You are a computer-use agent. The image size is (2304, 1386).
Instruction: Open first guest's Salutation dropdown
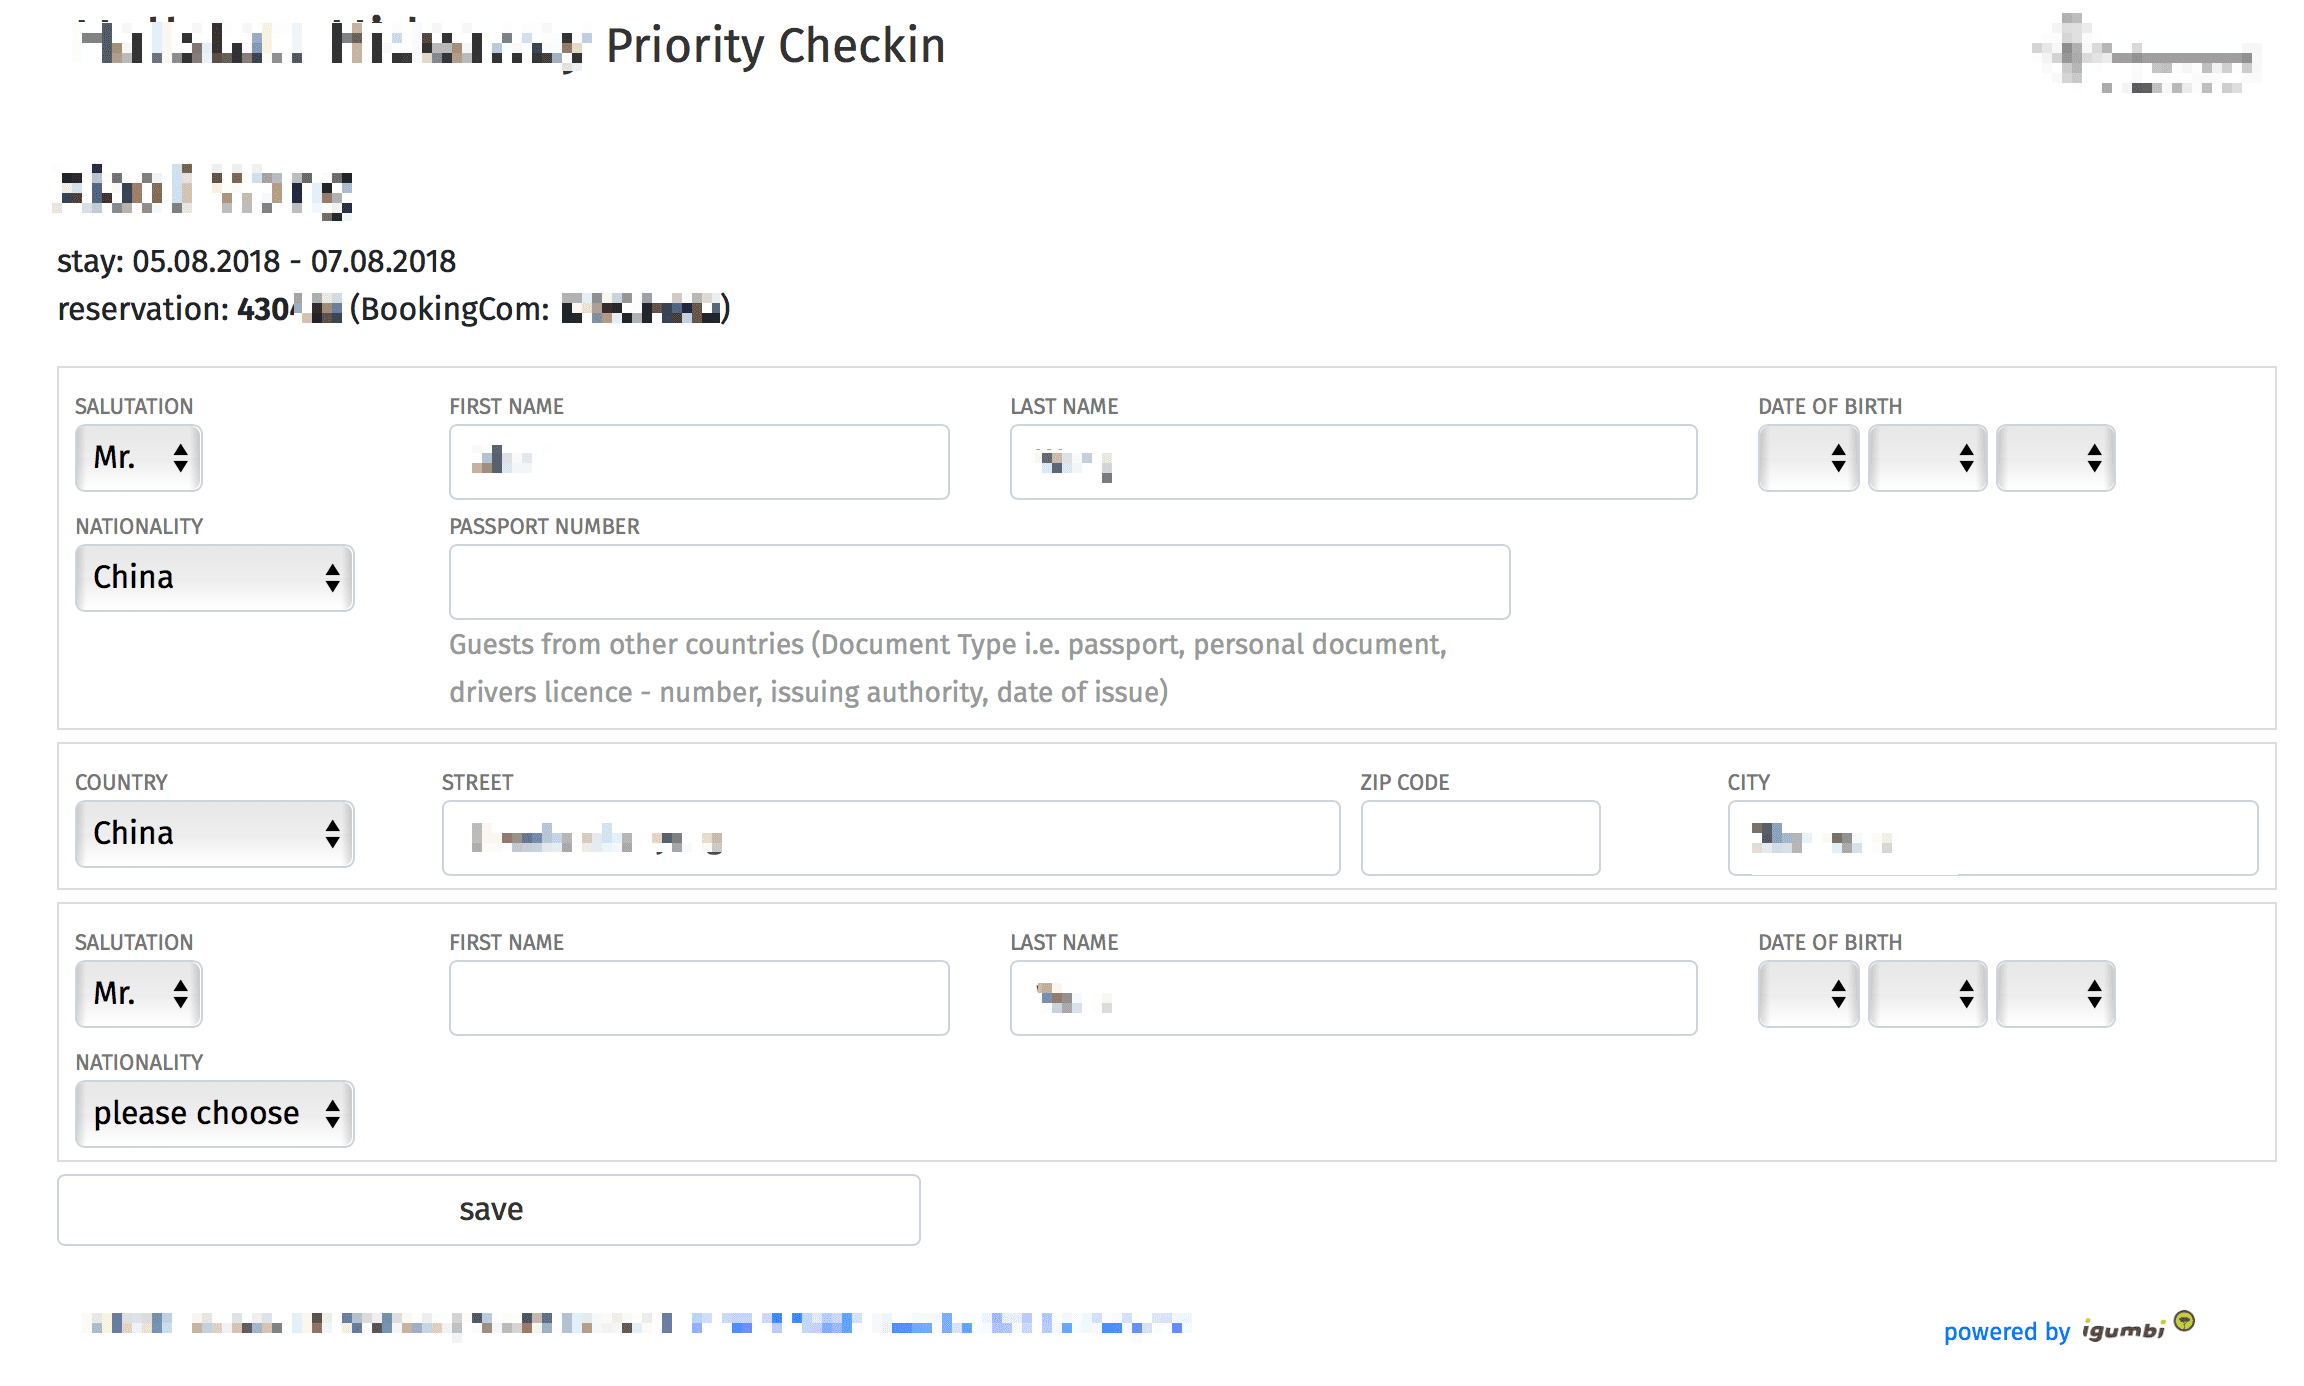[x=139, y=458]
